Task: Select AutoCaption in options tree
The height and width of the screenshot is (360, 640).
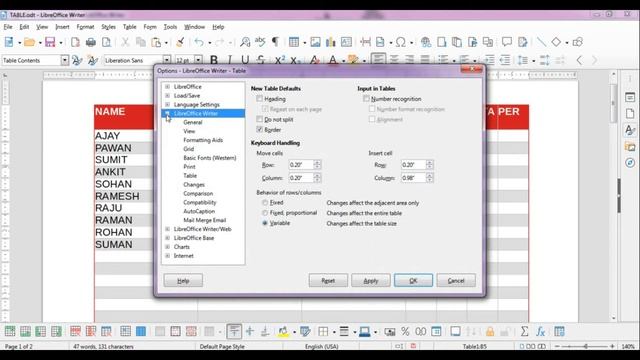Action: tap(199, 211)
